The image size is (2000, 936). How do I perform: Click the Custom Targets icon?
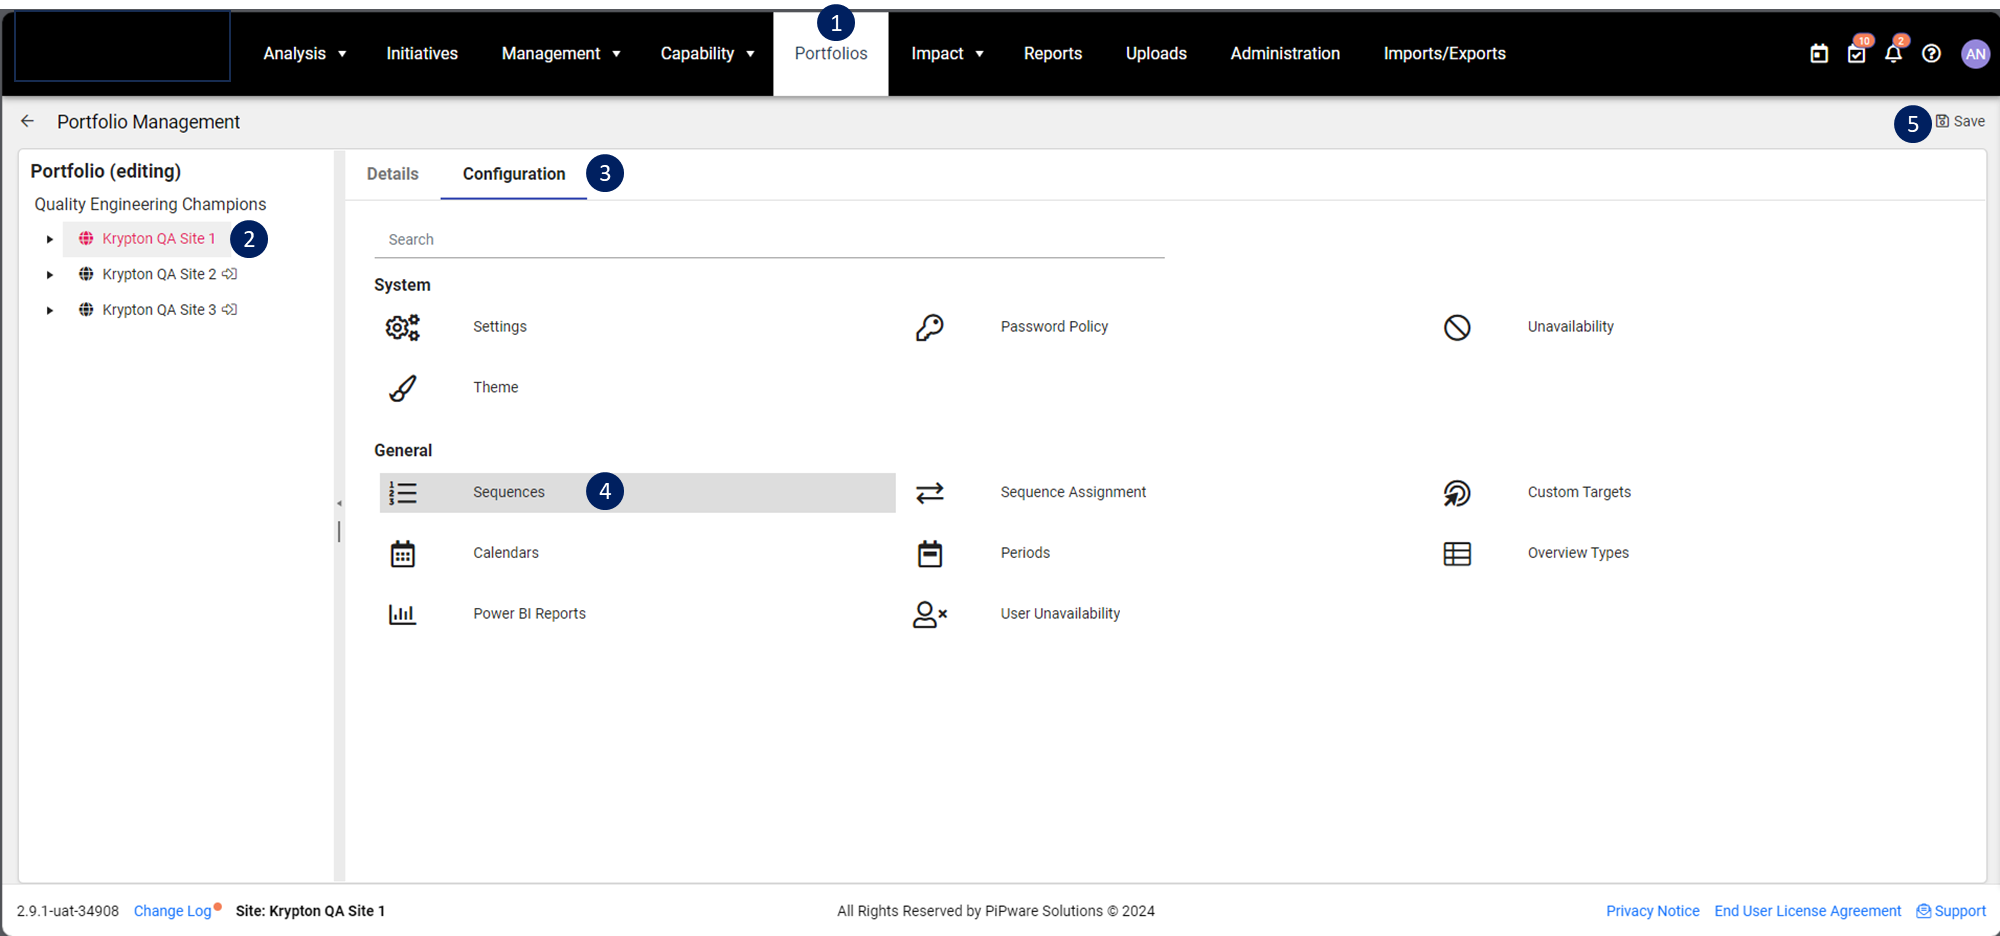coord(1457,493)
